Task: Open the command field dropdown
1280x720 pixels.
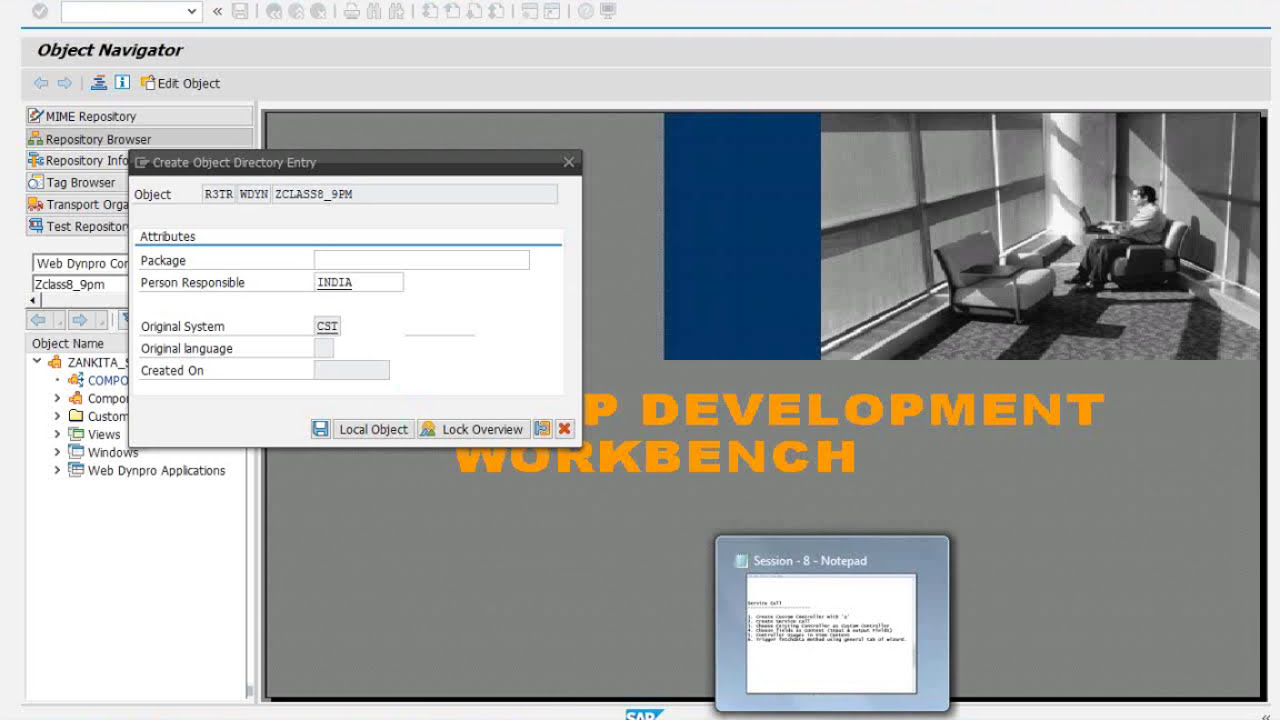Action: coord(192,11)
